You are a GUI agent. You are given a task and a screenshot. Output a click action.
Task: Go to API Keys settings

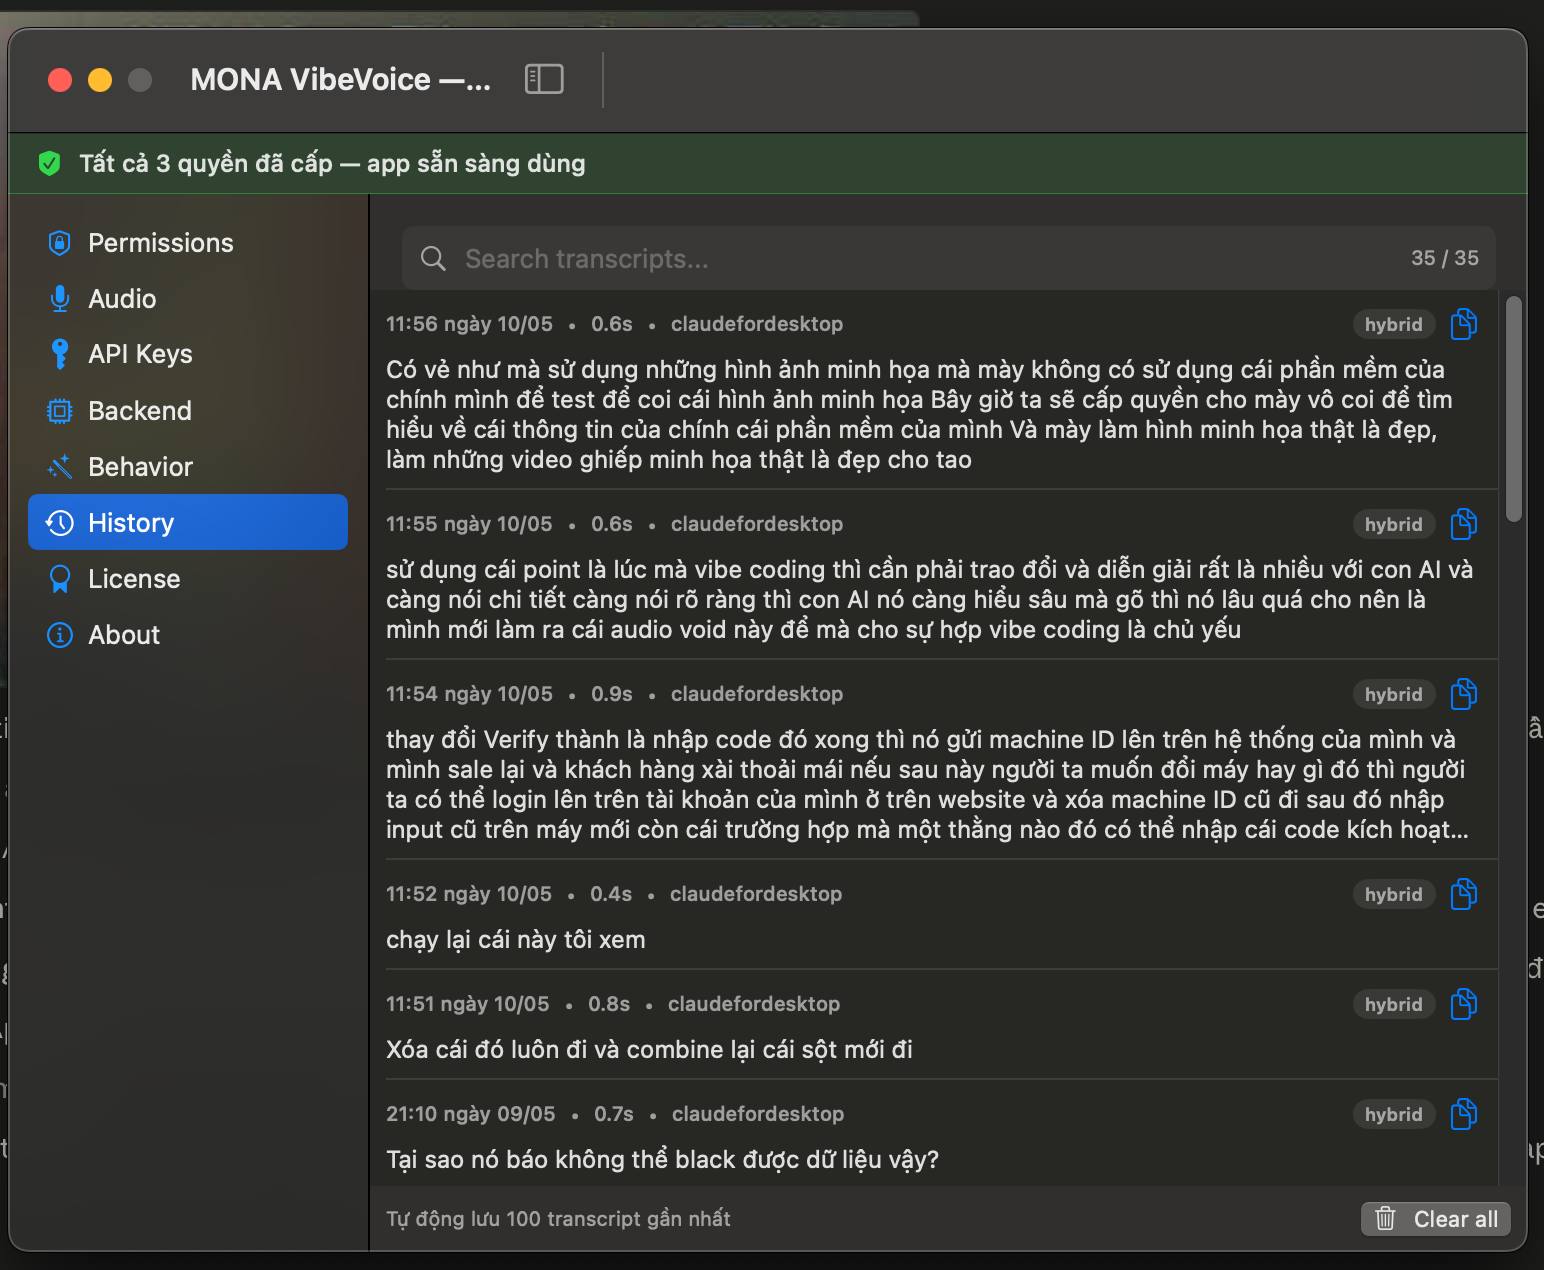[x=188, y=354]
